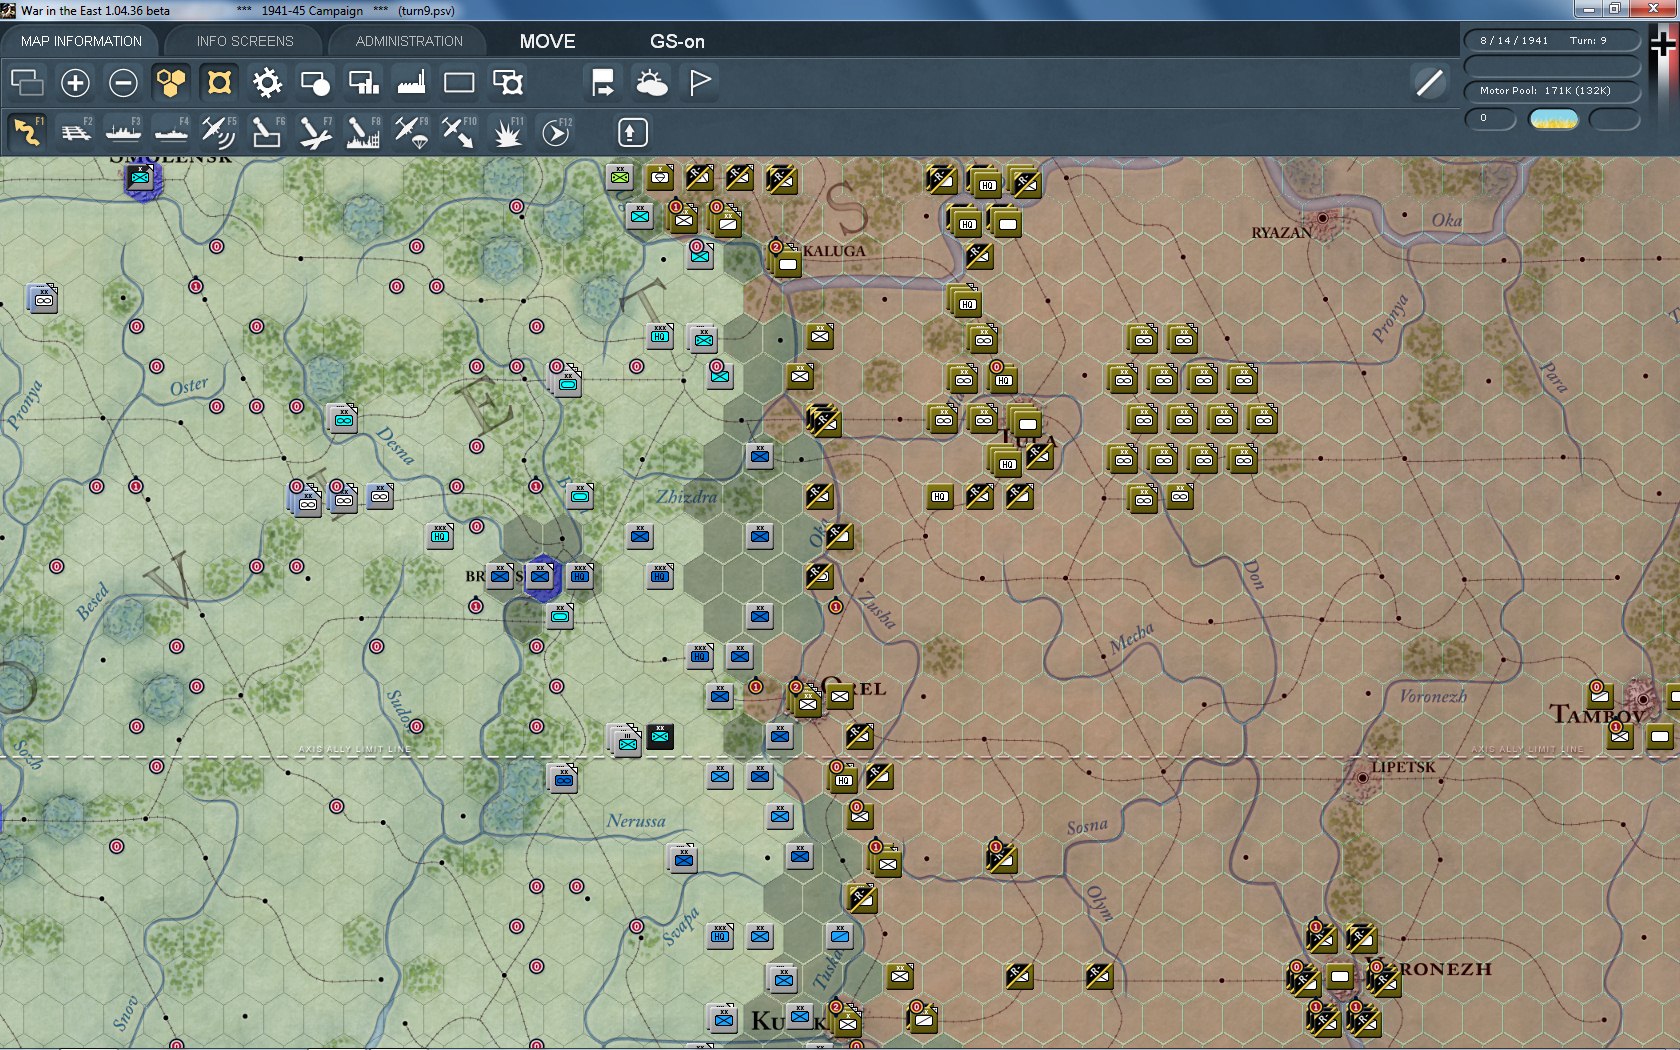
Task: Click the rectangle-with-circle map overlay icon
Action: pos(315,82)
